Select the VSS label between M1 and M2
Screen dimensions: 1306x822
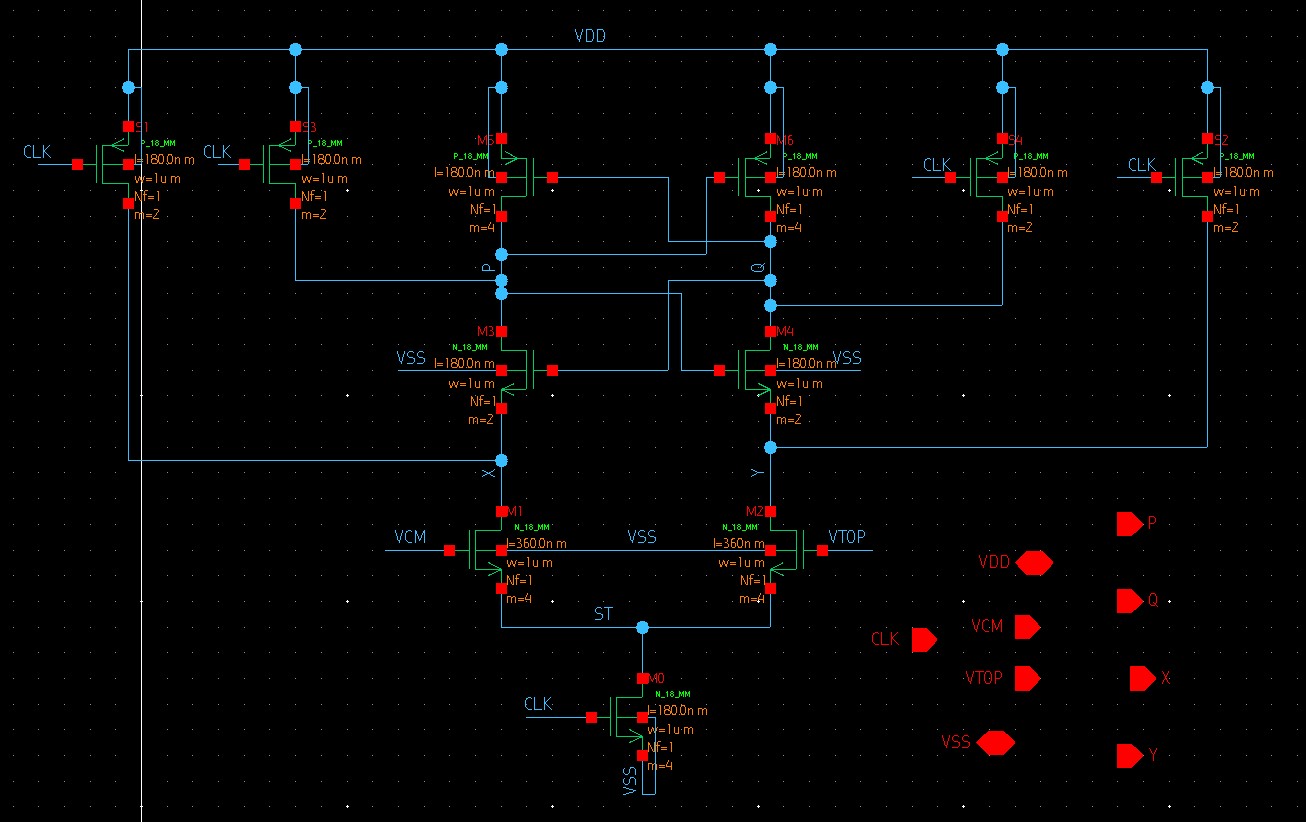(642, 537)
